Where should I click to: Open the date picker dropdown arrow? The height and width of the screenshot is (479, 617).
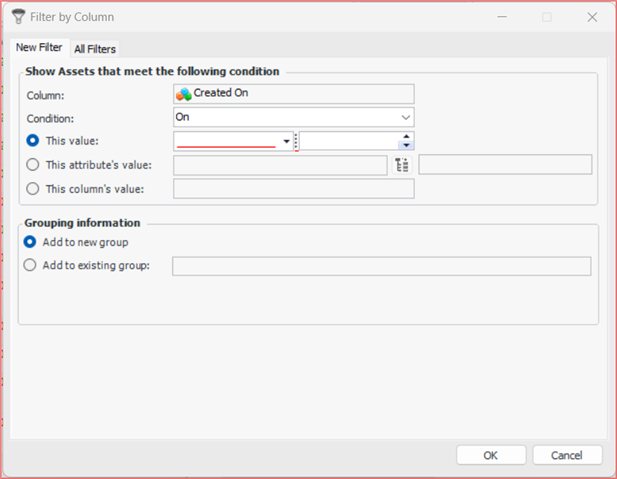286,141
